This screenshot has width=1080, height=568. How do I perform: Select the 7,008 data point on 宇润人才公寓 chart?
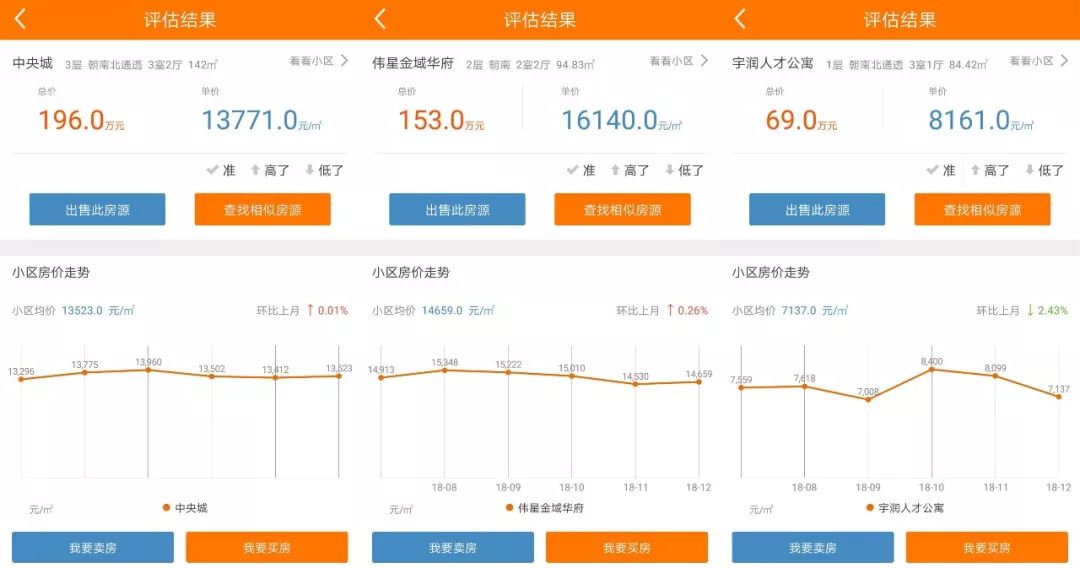[868, 399]
